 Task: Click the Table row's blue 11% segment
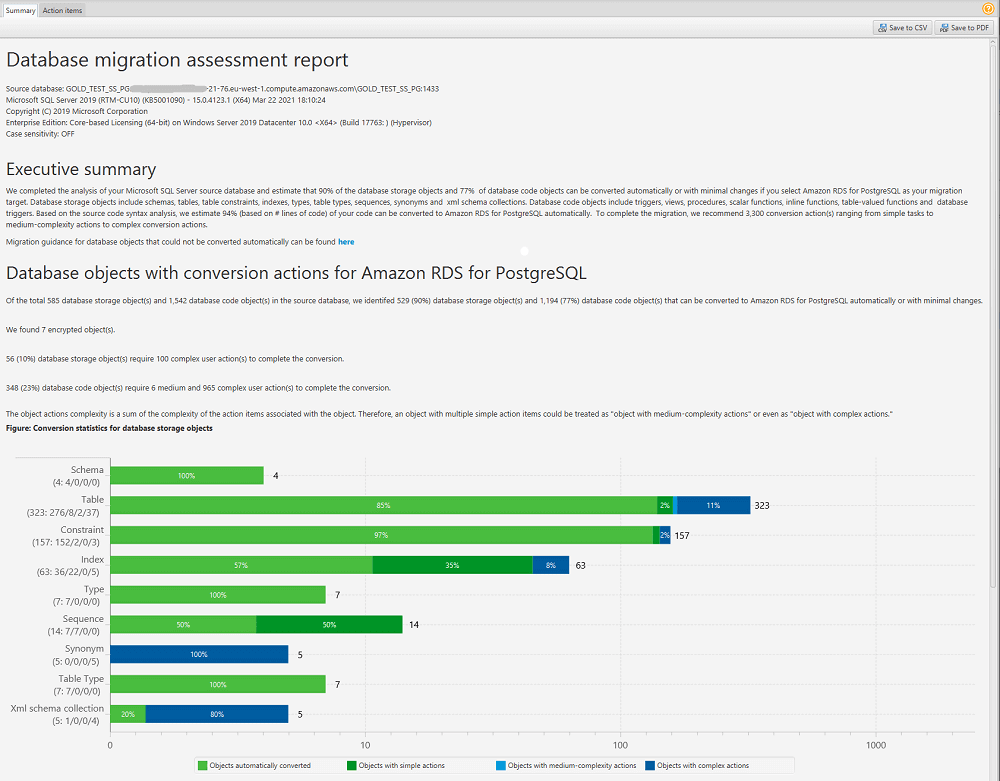712,505
